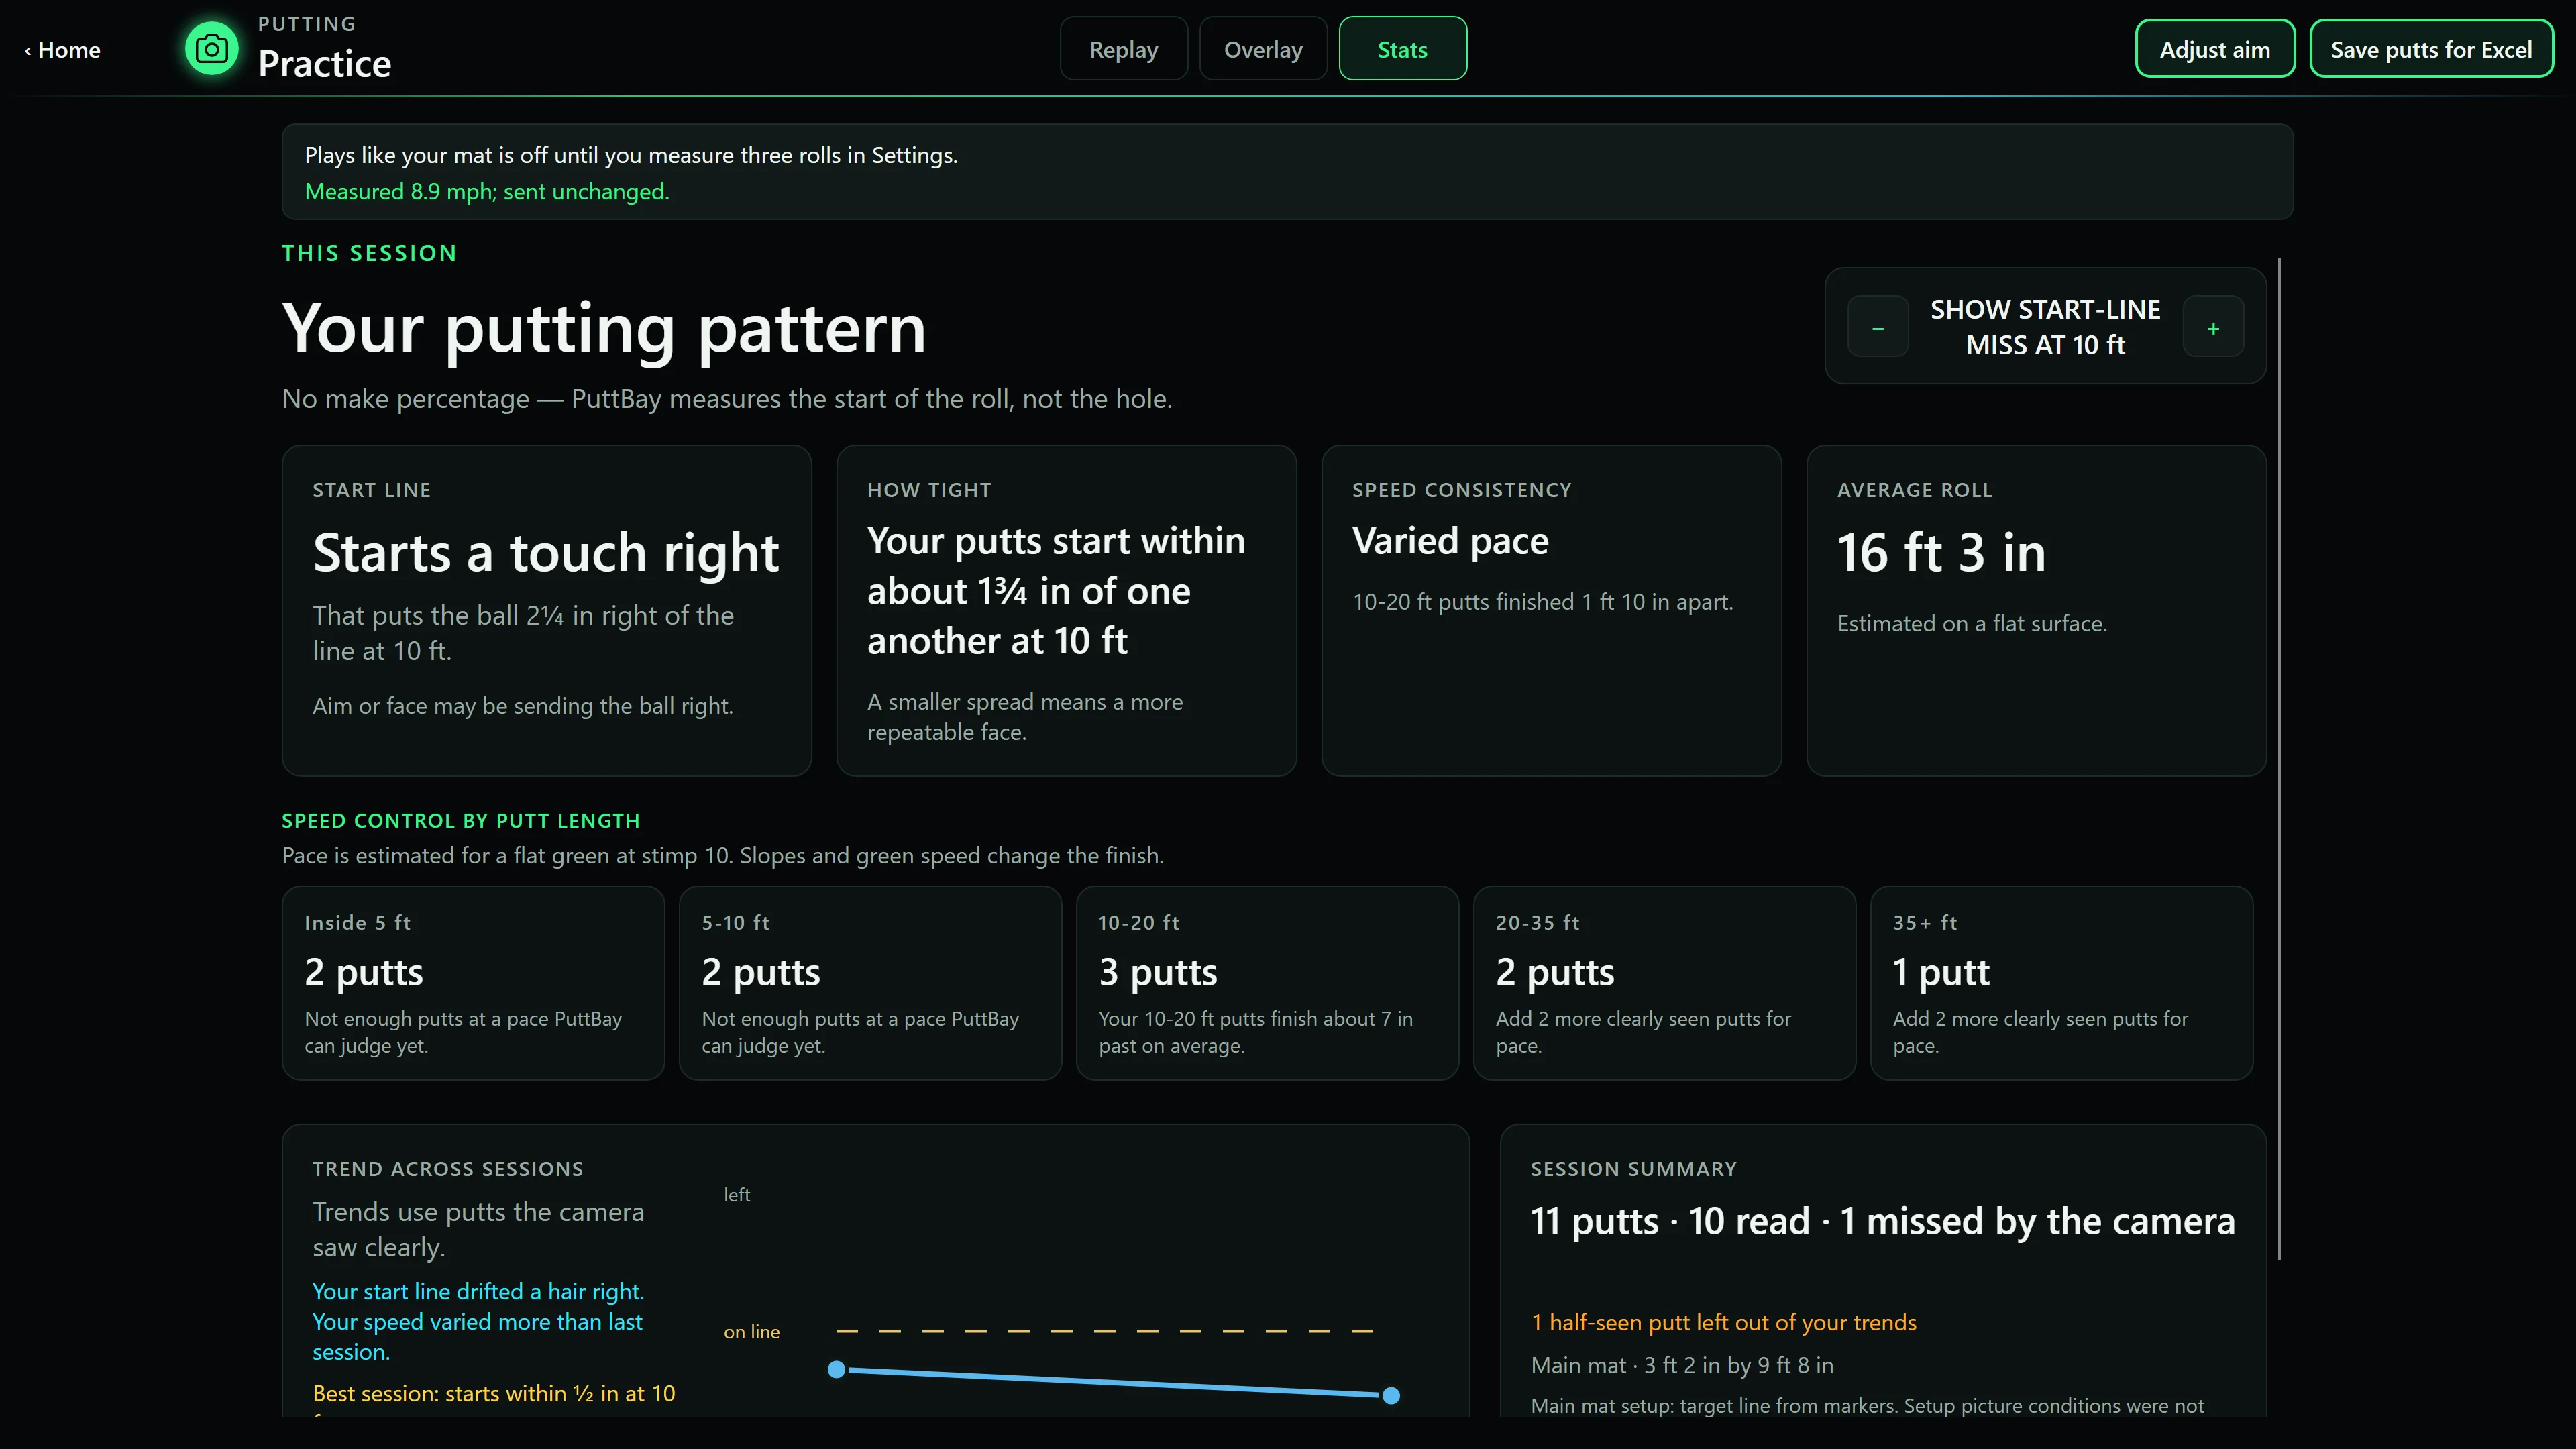Click 'SPEED CONTROL BY PUTT LENGTH' heading
This screenshot has height=1449, width=2576.
(461, 820)
